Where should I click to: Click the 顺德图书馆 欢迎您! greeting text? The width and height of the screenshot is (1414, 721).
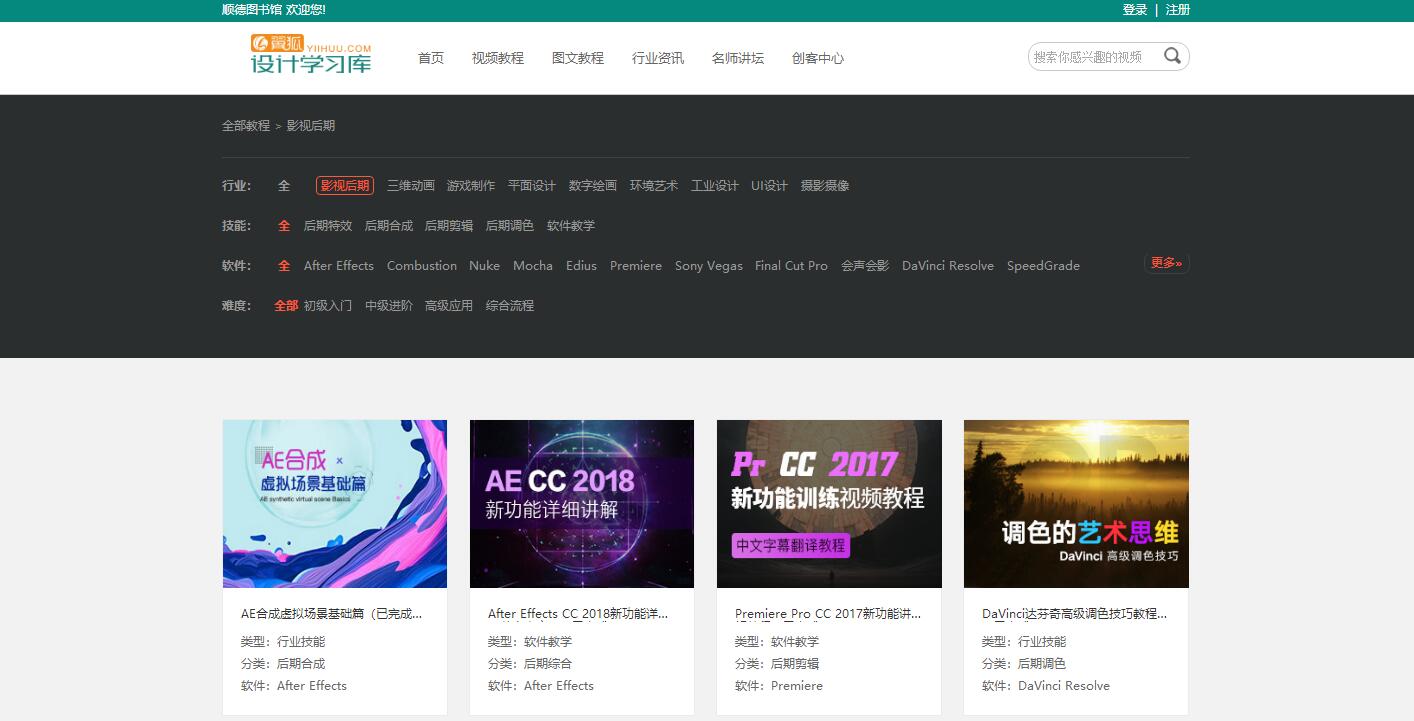274,10
